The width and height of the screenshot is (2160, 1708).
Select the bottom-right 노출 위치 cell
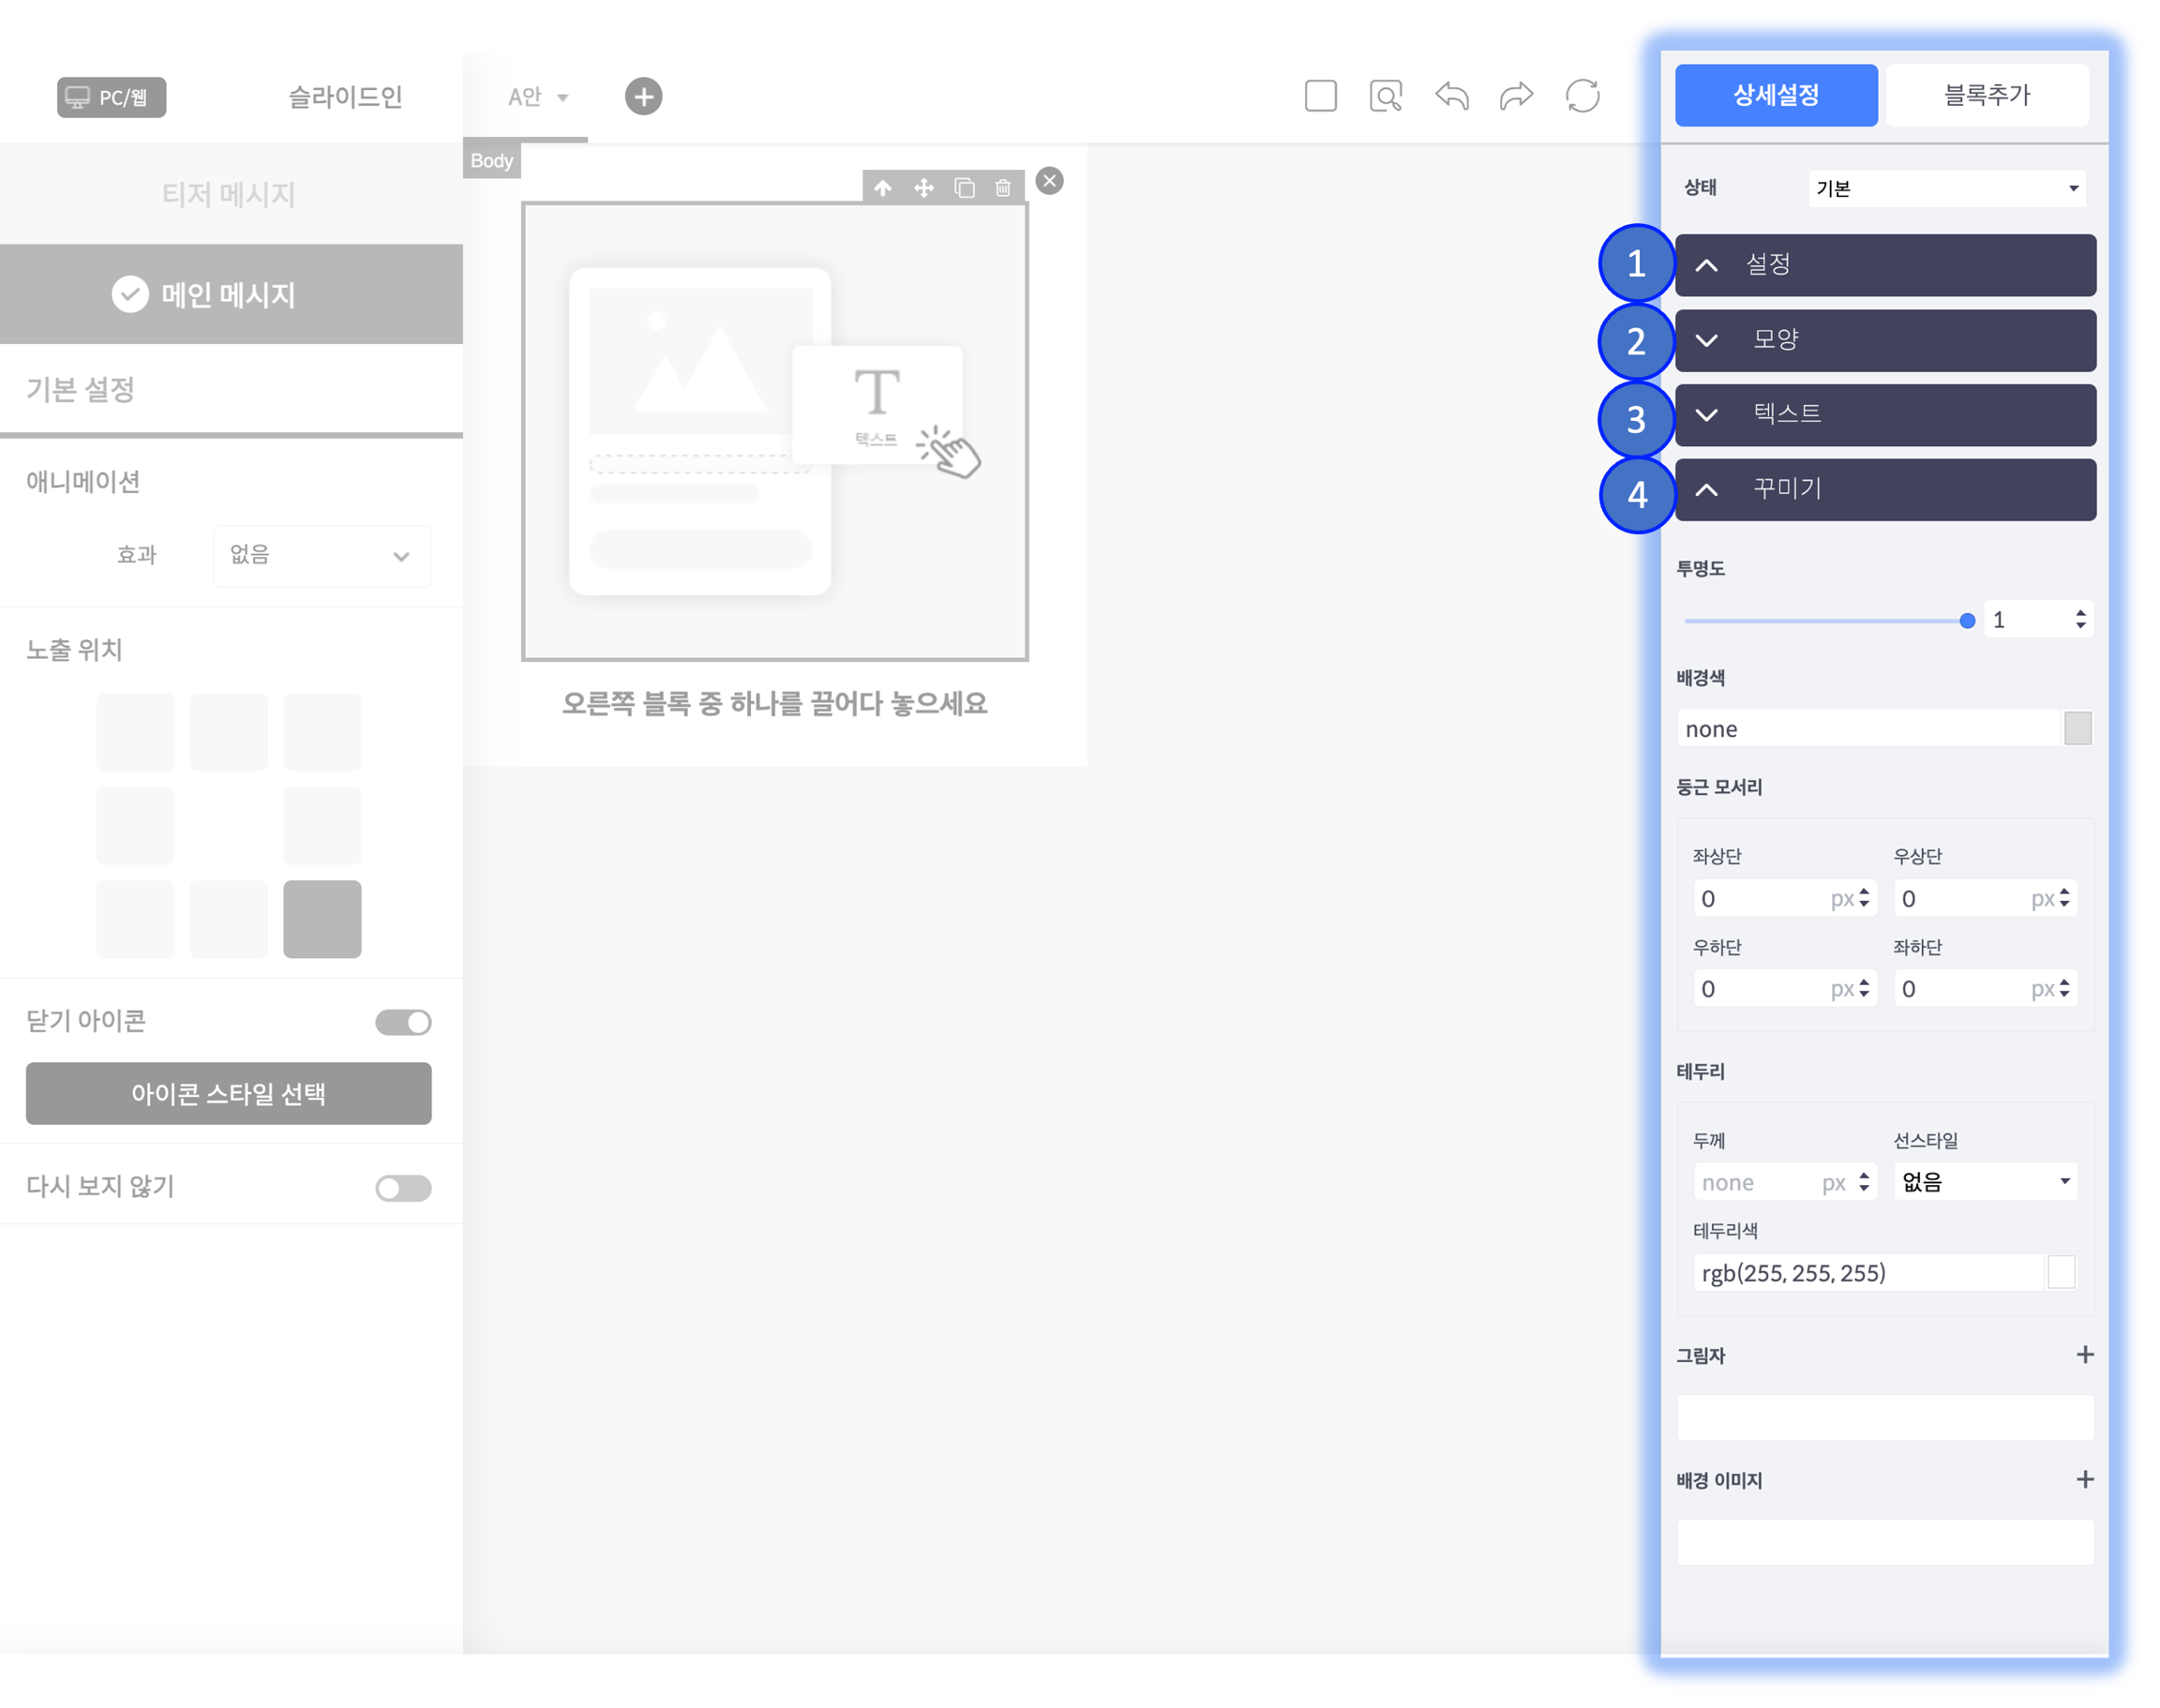point(322,919)
